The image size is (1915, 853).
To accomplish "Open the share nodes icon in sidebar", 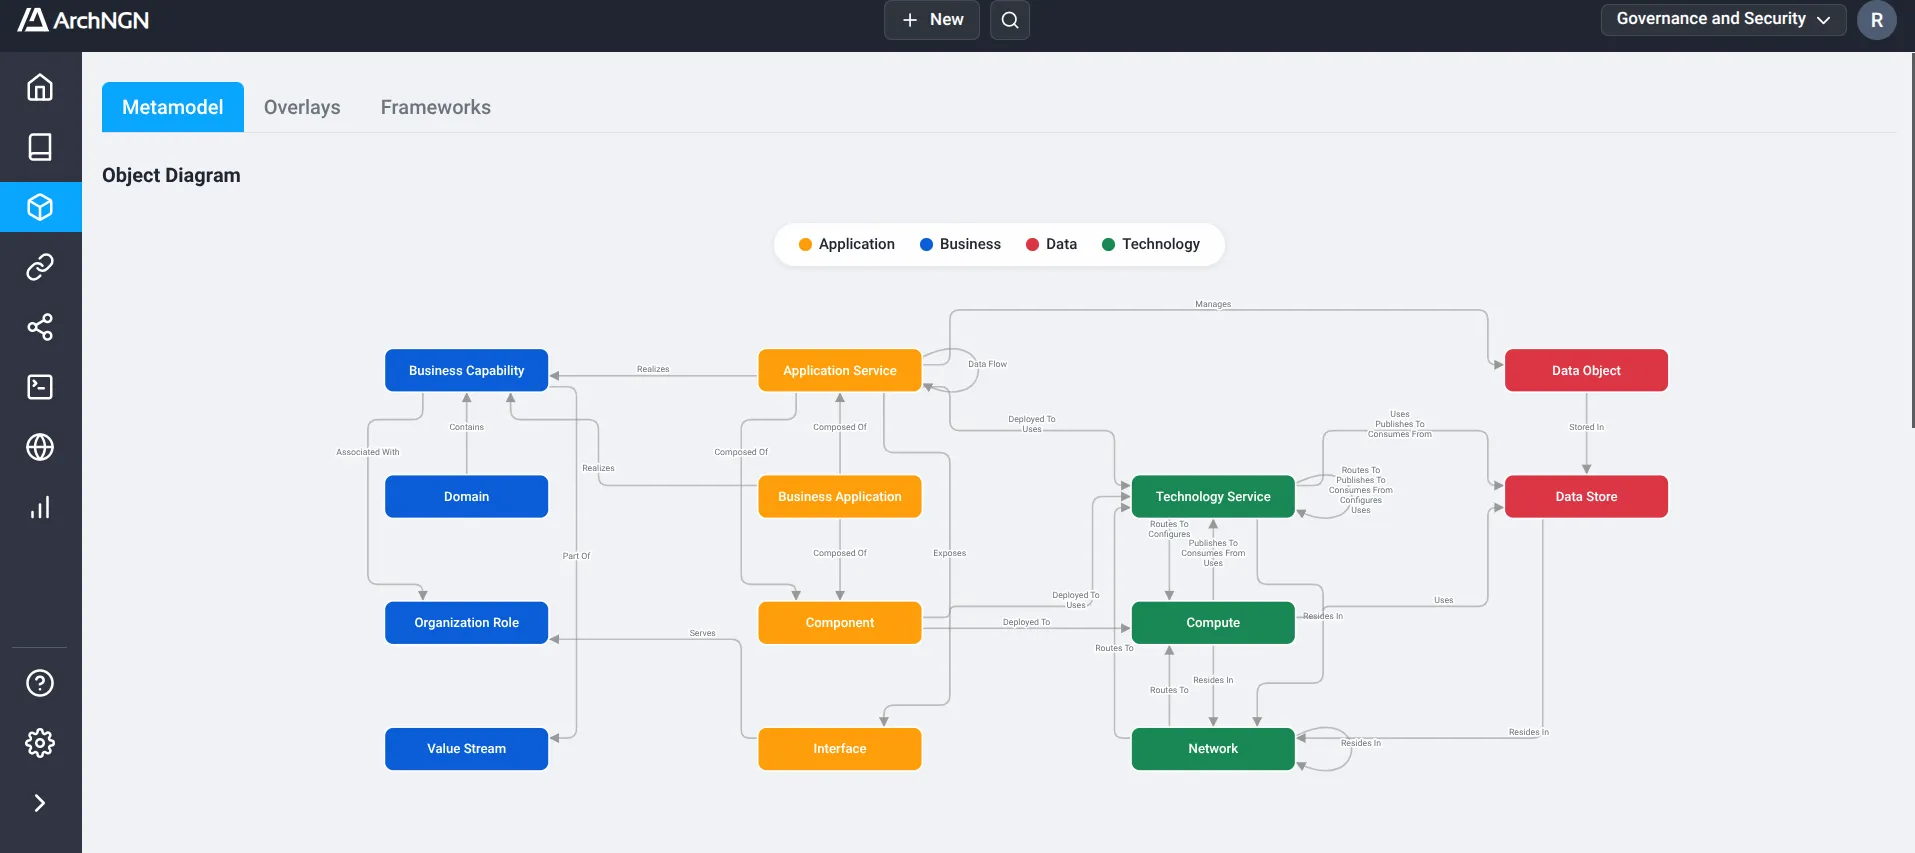I will pos(40,327).
